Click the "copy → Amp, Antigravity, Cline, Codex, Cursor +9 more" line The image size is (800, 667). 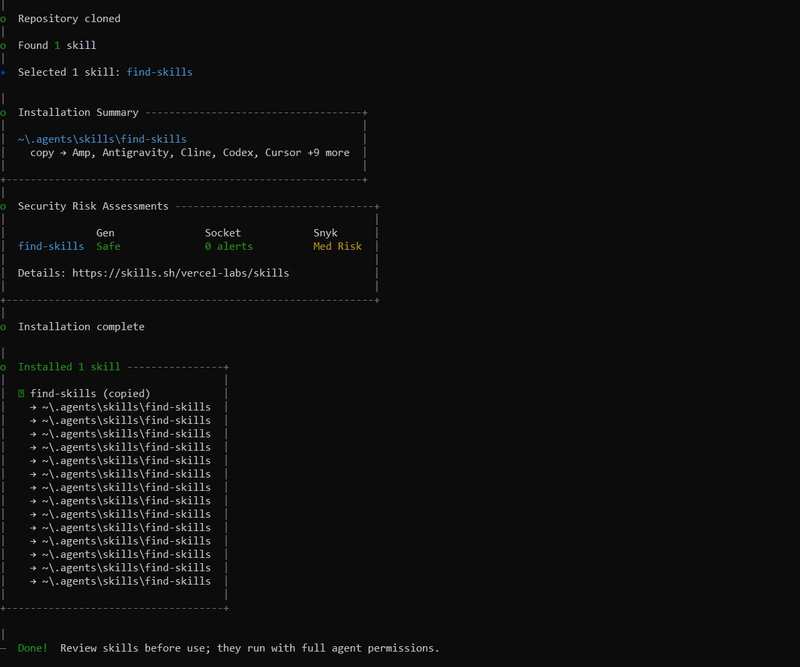[190, 153]
